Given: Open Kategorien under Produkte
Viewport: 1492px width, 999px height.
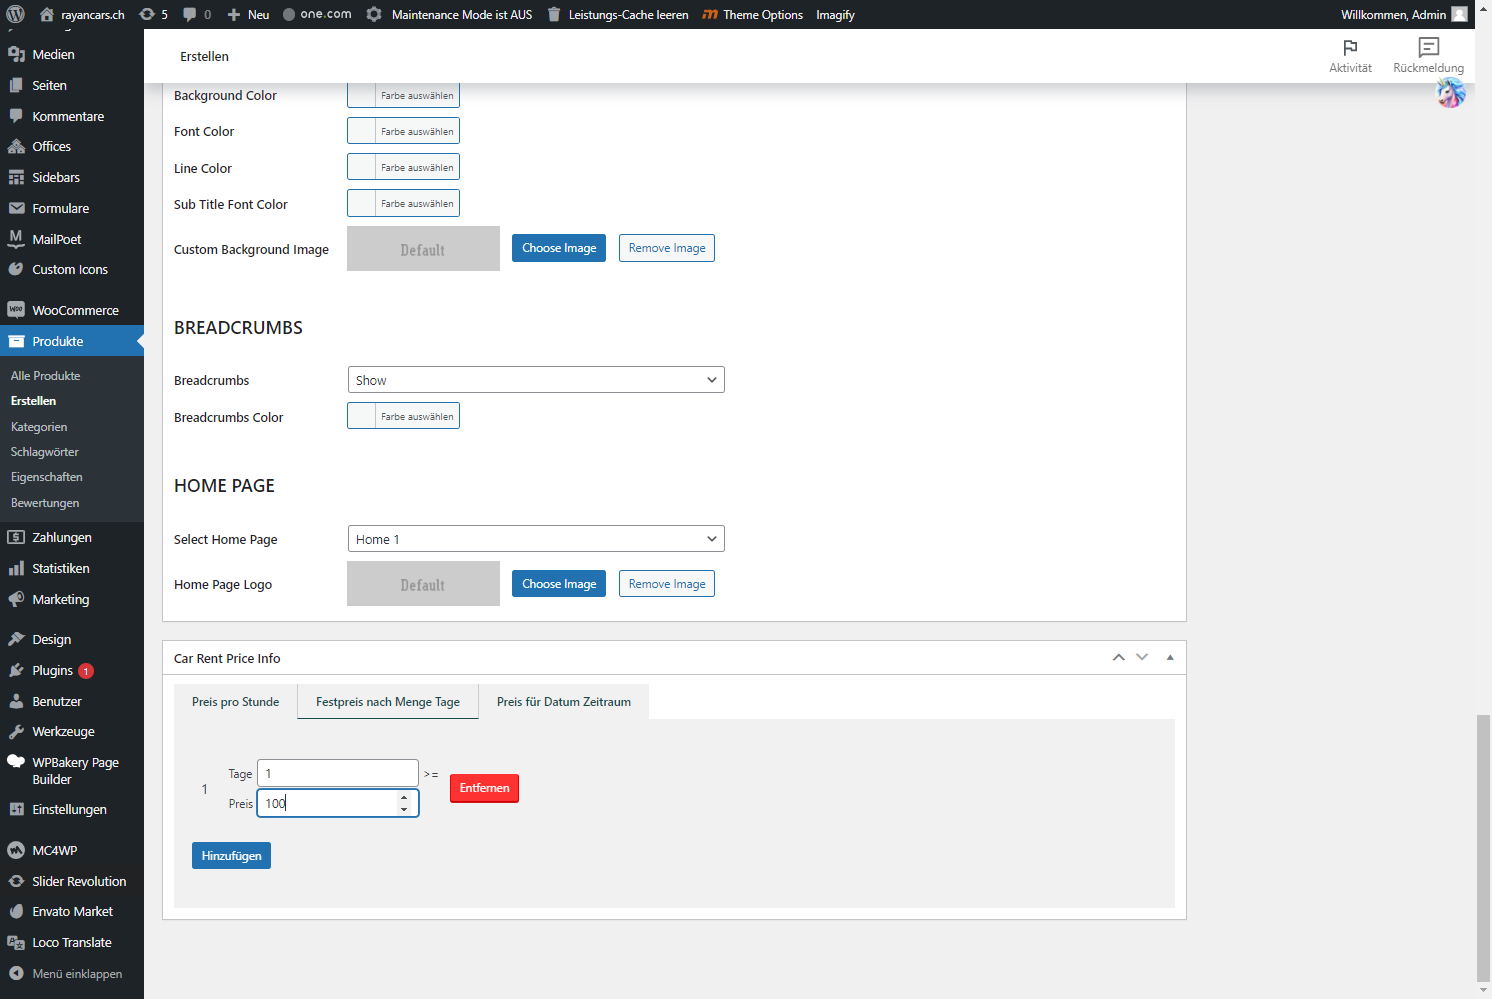Looking at the screenshot, I should tap(39, 427).
